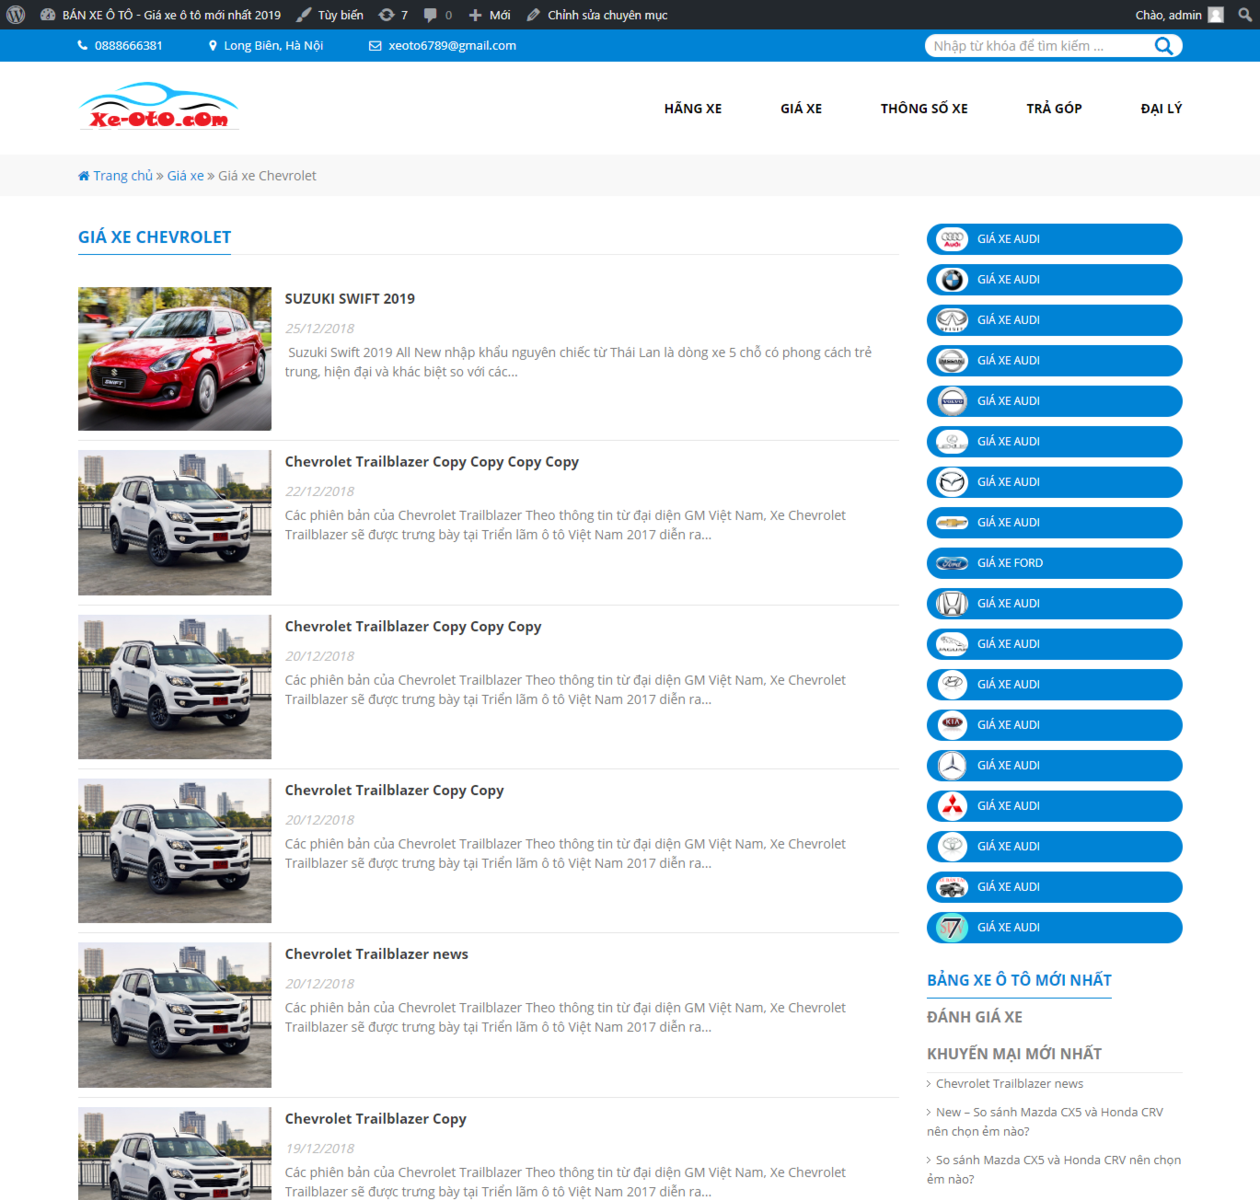Click the ĐÁNH GIÁ XE heading
1260x1200 pixels.
(x=974, y=1017)
